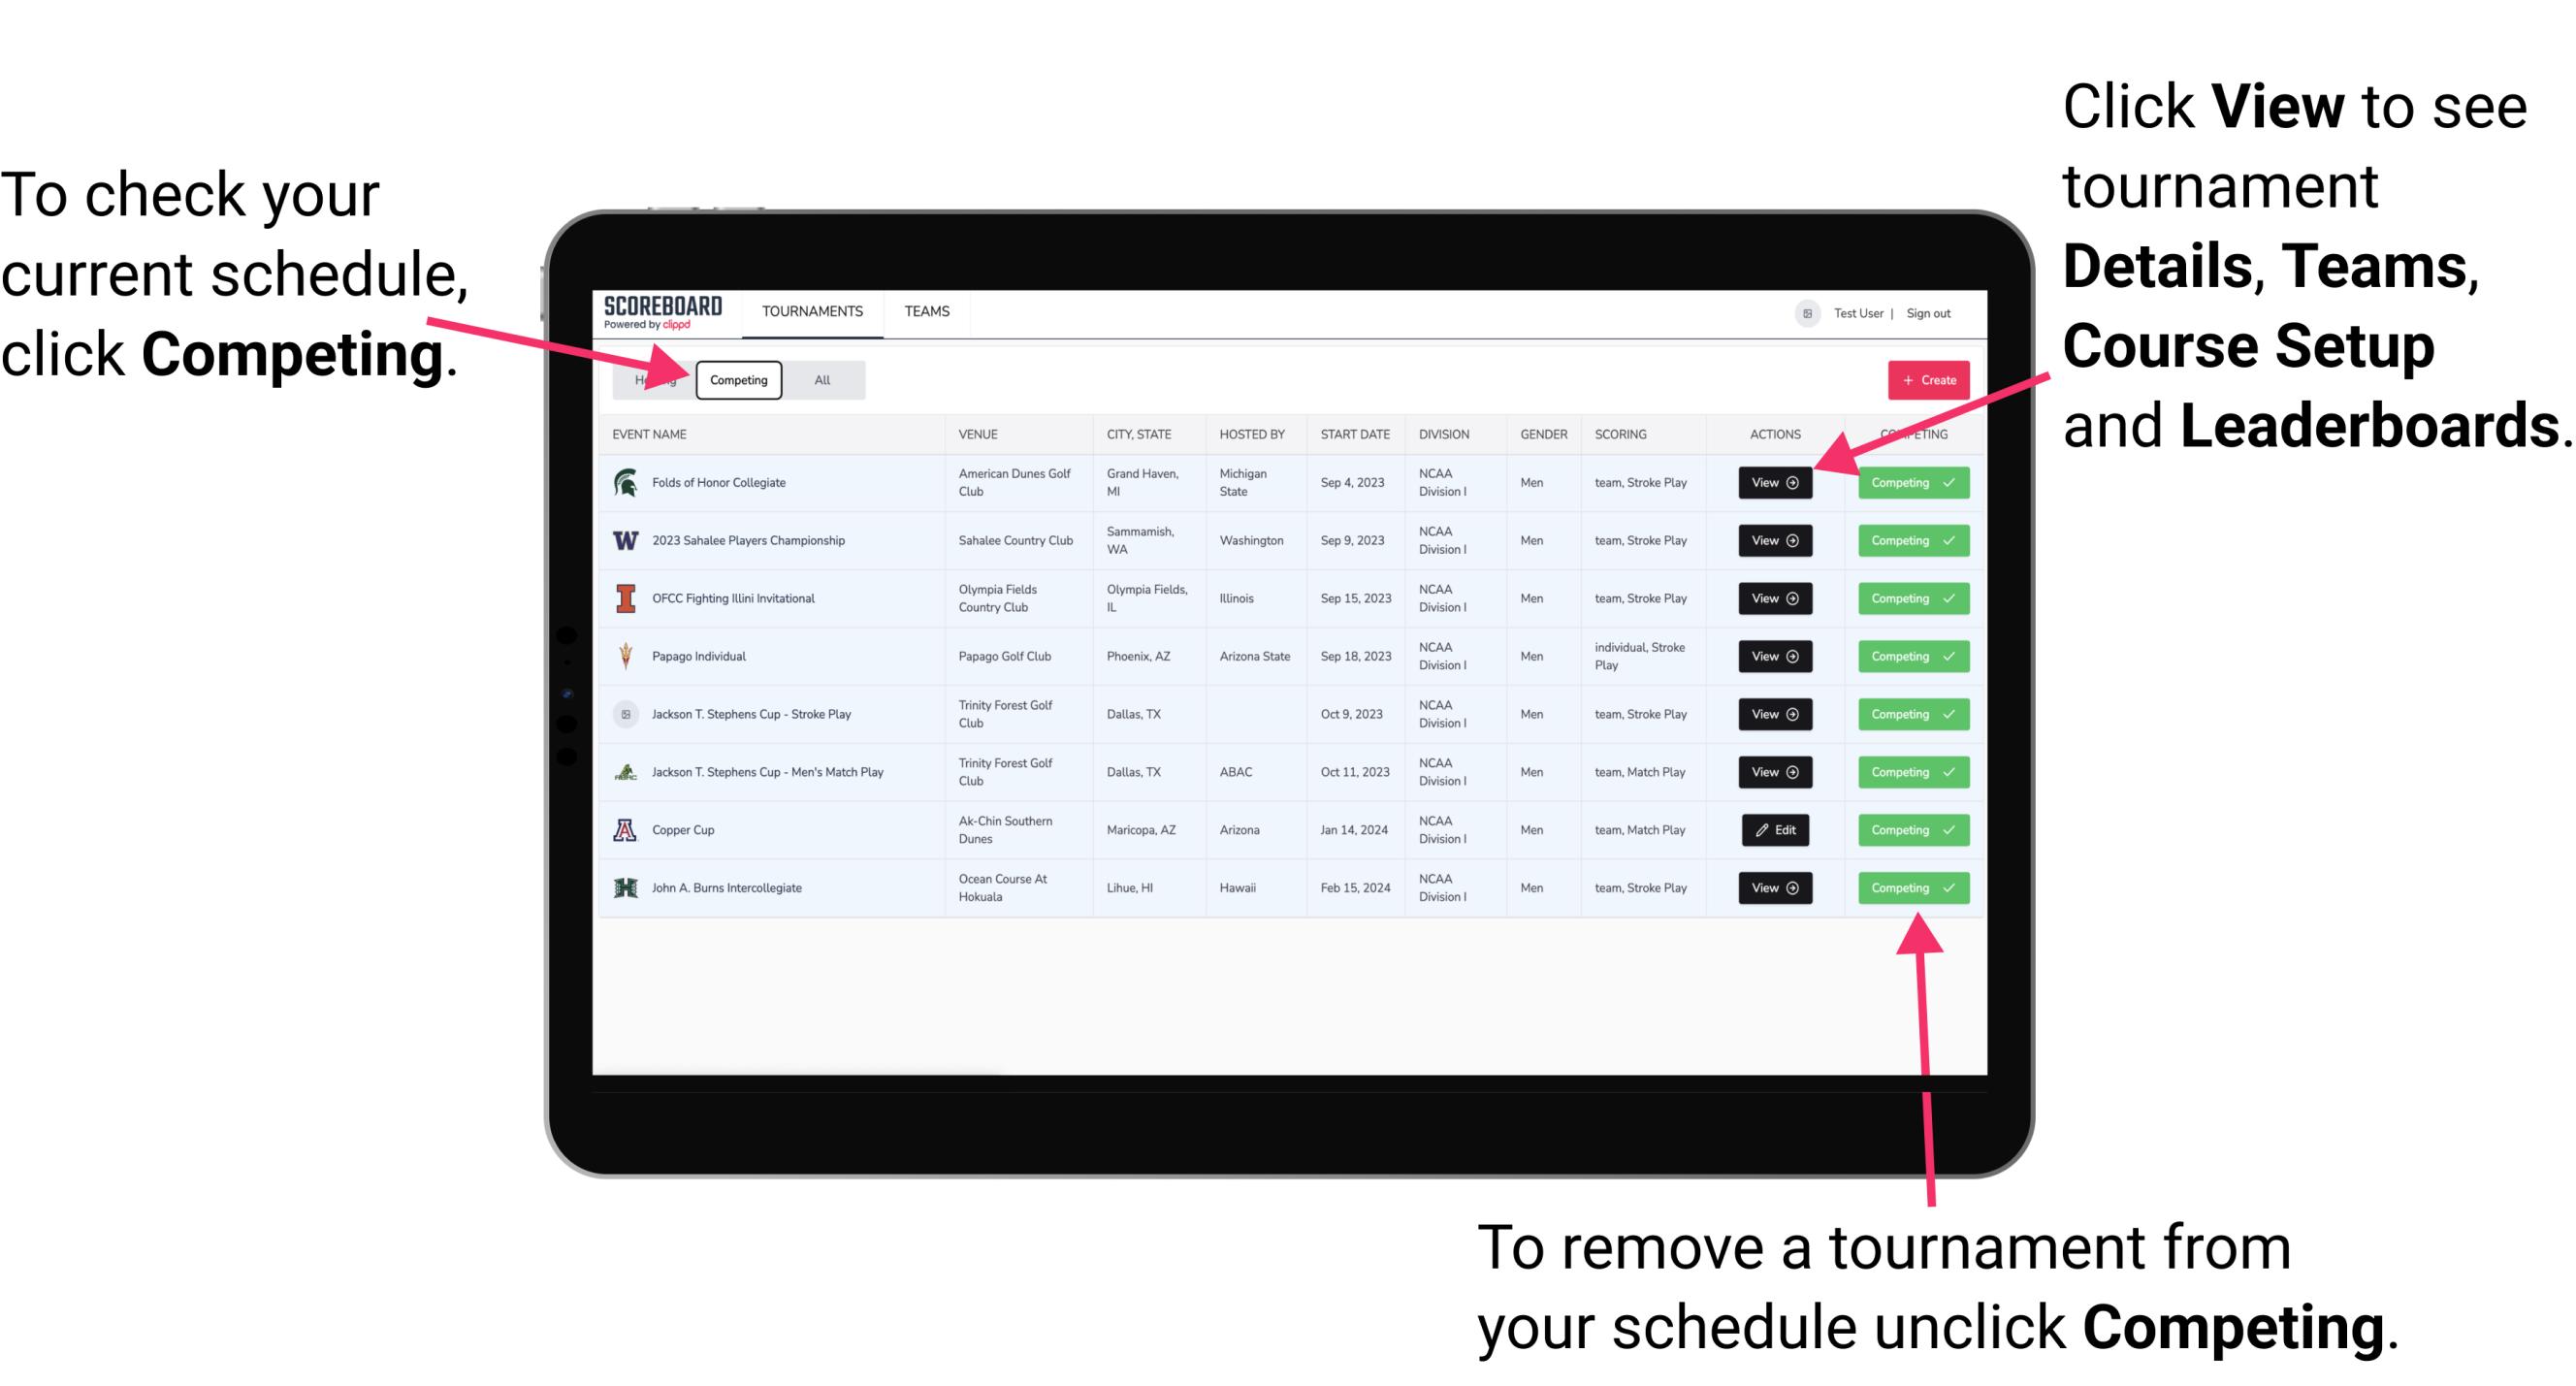This screenshot has height=1386, width=2576.
Task: Click the TOURNAMENTS menu item
Action: [x=812, y=312]
